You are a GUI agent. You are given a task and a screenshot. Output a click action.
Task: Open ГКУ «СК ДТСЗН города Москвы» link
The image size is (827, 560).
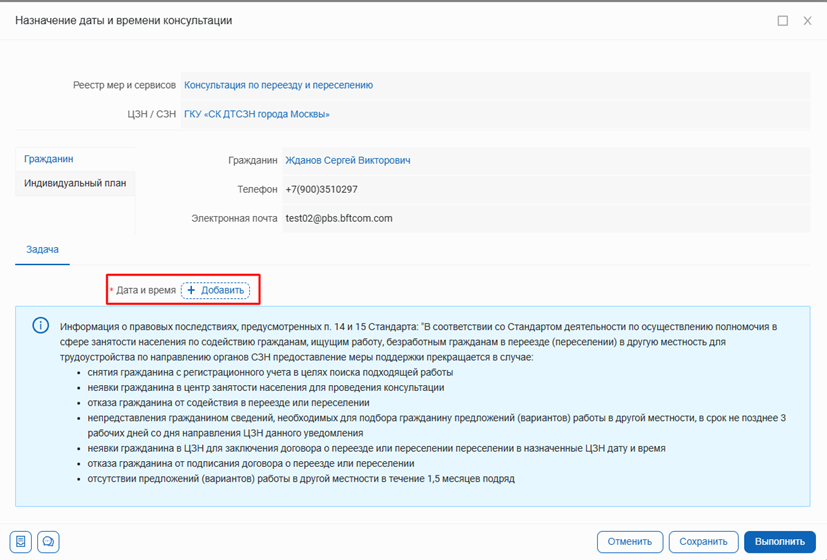256,114
